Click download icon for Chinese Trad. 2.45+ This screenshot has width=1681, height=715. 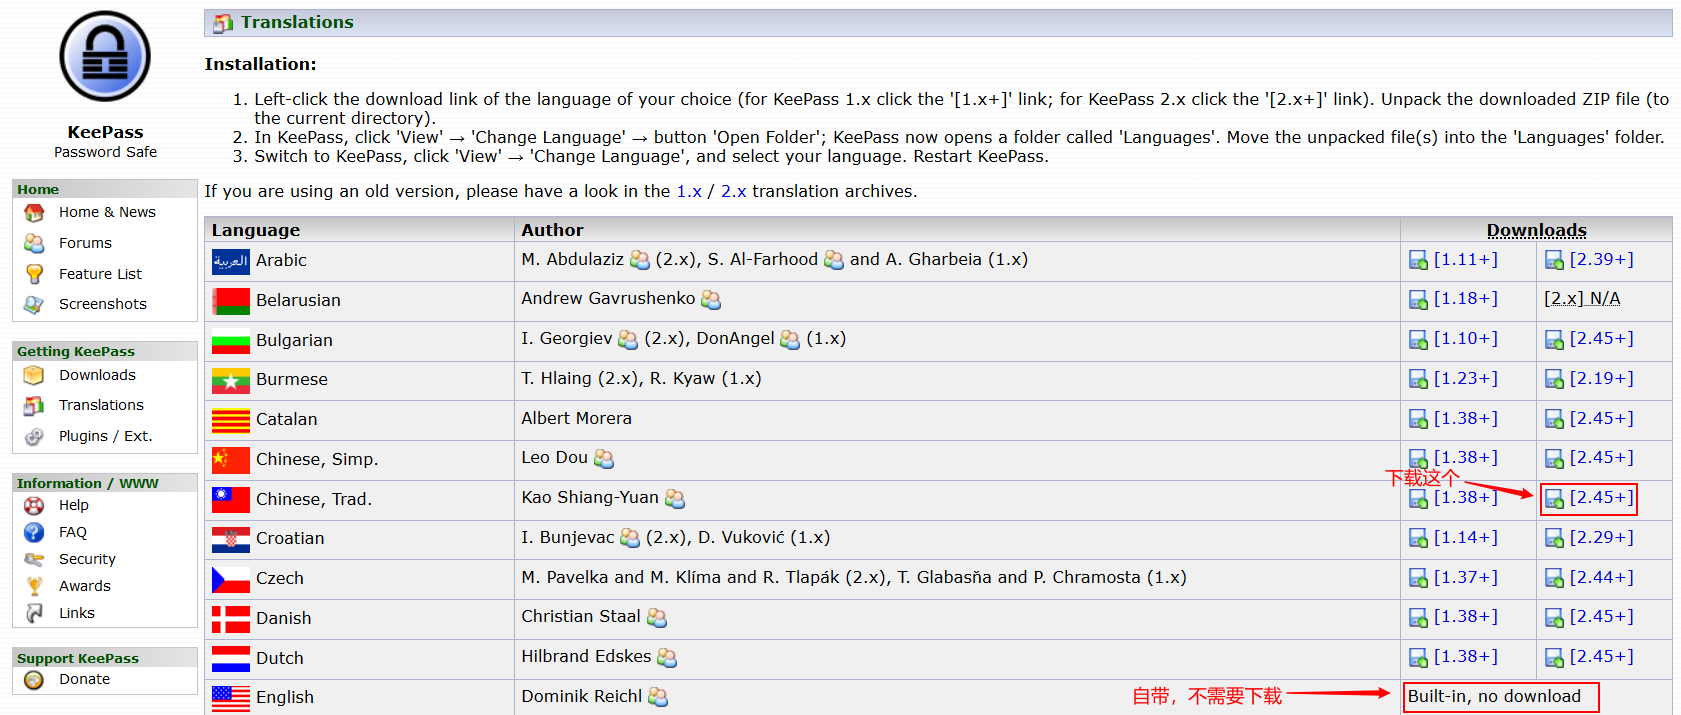pyautogui.click(x=1554, y=499)
